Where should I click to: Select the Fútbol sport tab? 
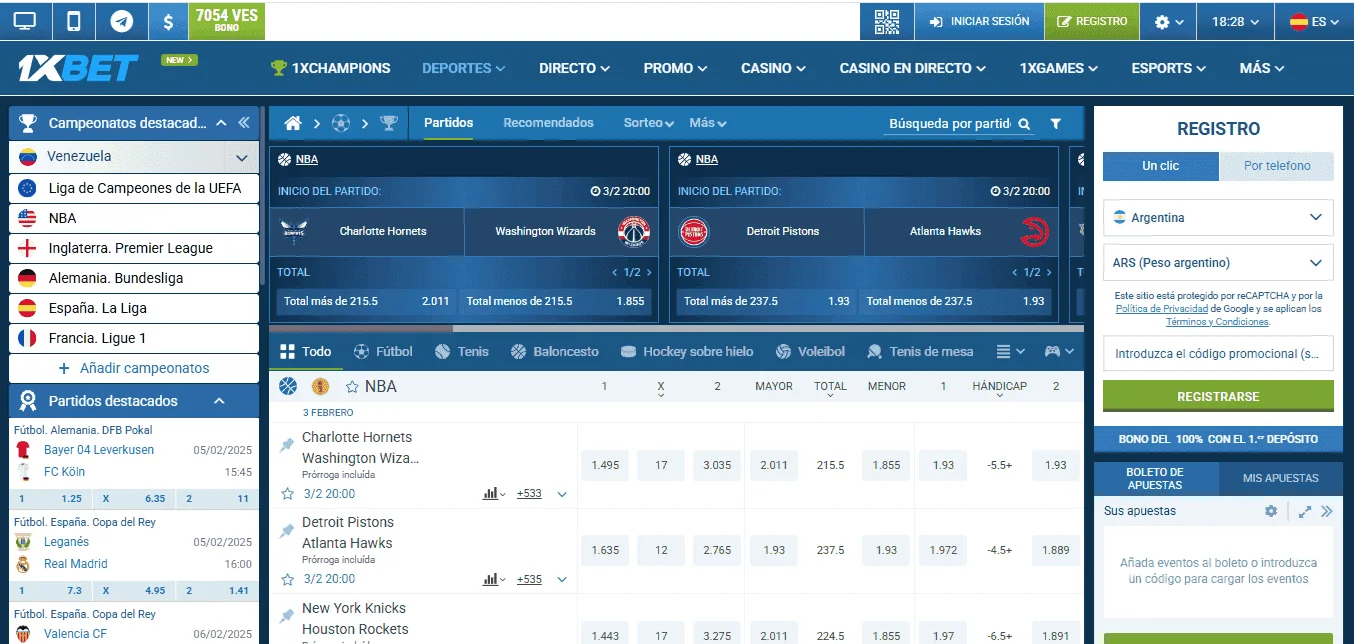pos(382,351)
